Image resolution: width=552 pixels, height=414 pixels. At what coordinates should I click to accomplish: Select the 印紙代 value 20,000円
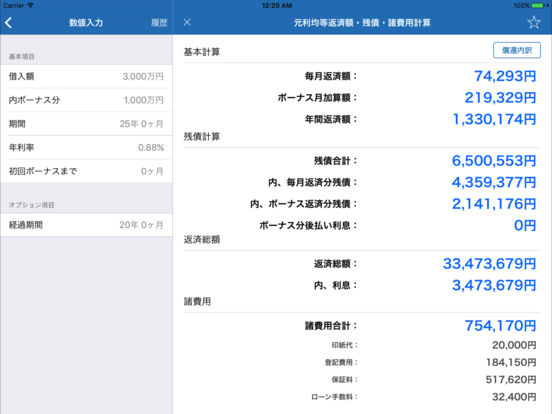click(x=514, y=345)
